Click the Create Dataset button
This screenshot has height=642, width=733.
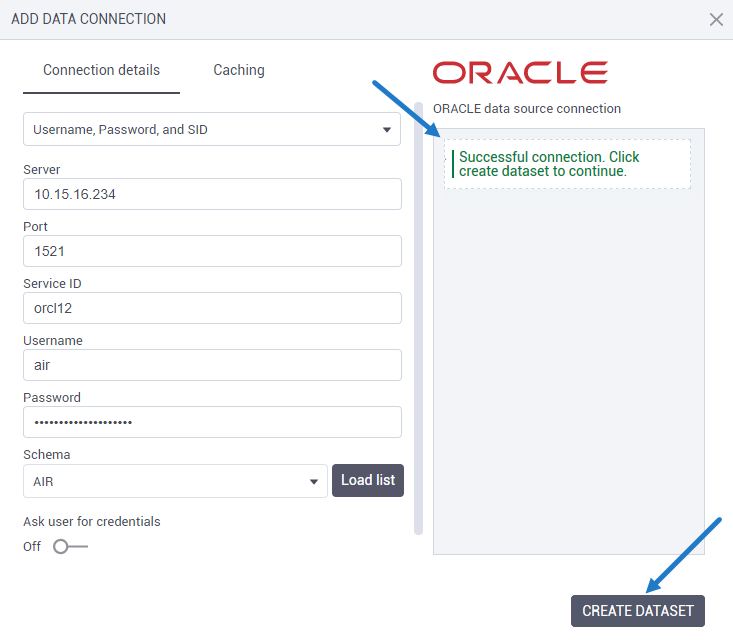tap(637, 611)
